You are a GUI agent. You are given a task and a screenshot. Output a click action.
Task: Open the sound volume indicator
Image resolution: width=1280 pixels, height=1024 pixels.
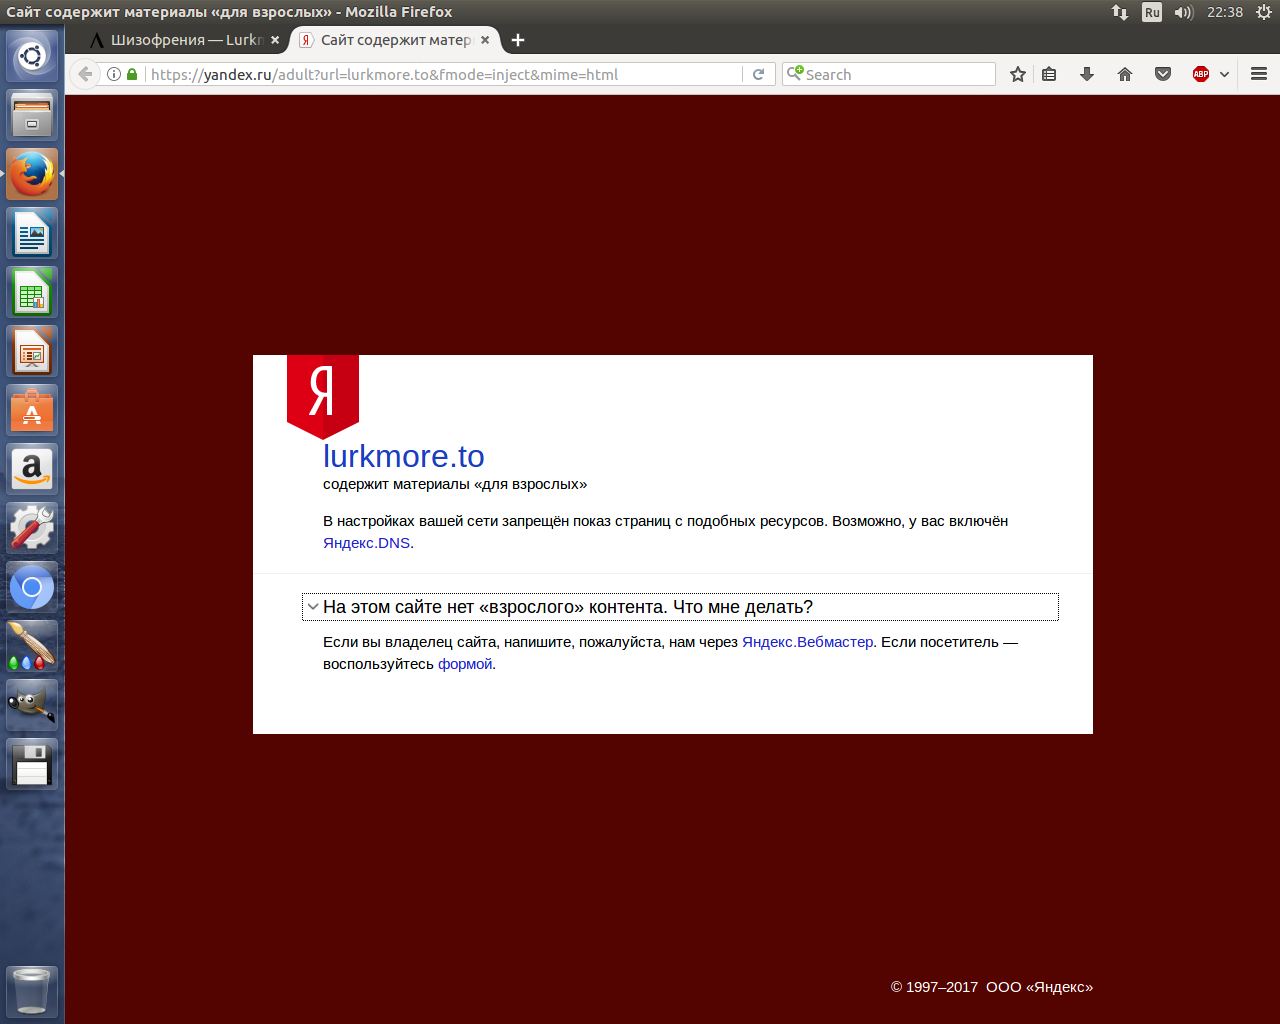click(1184, 12)
